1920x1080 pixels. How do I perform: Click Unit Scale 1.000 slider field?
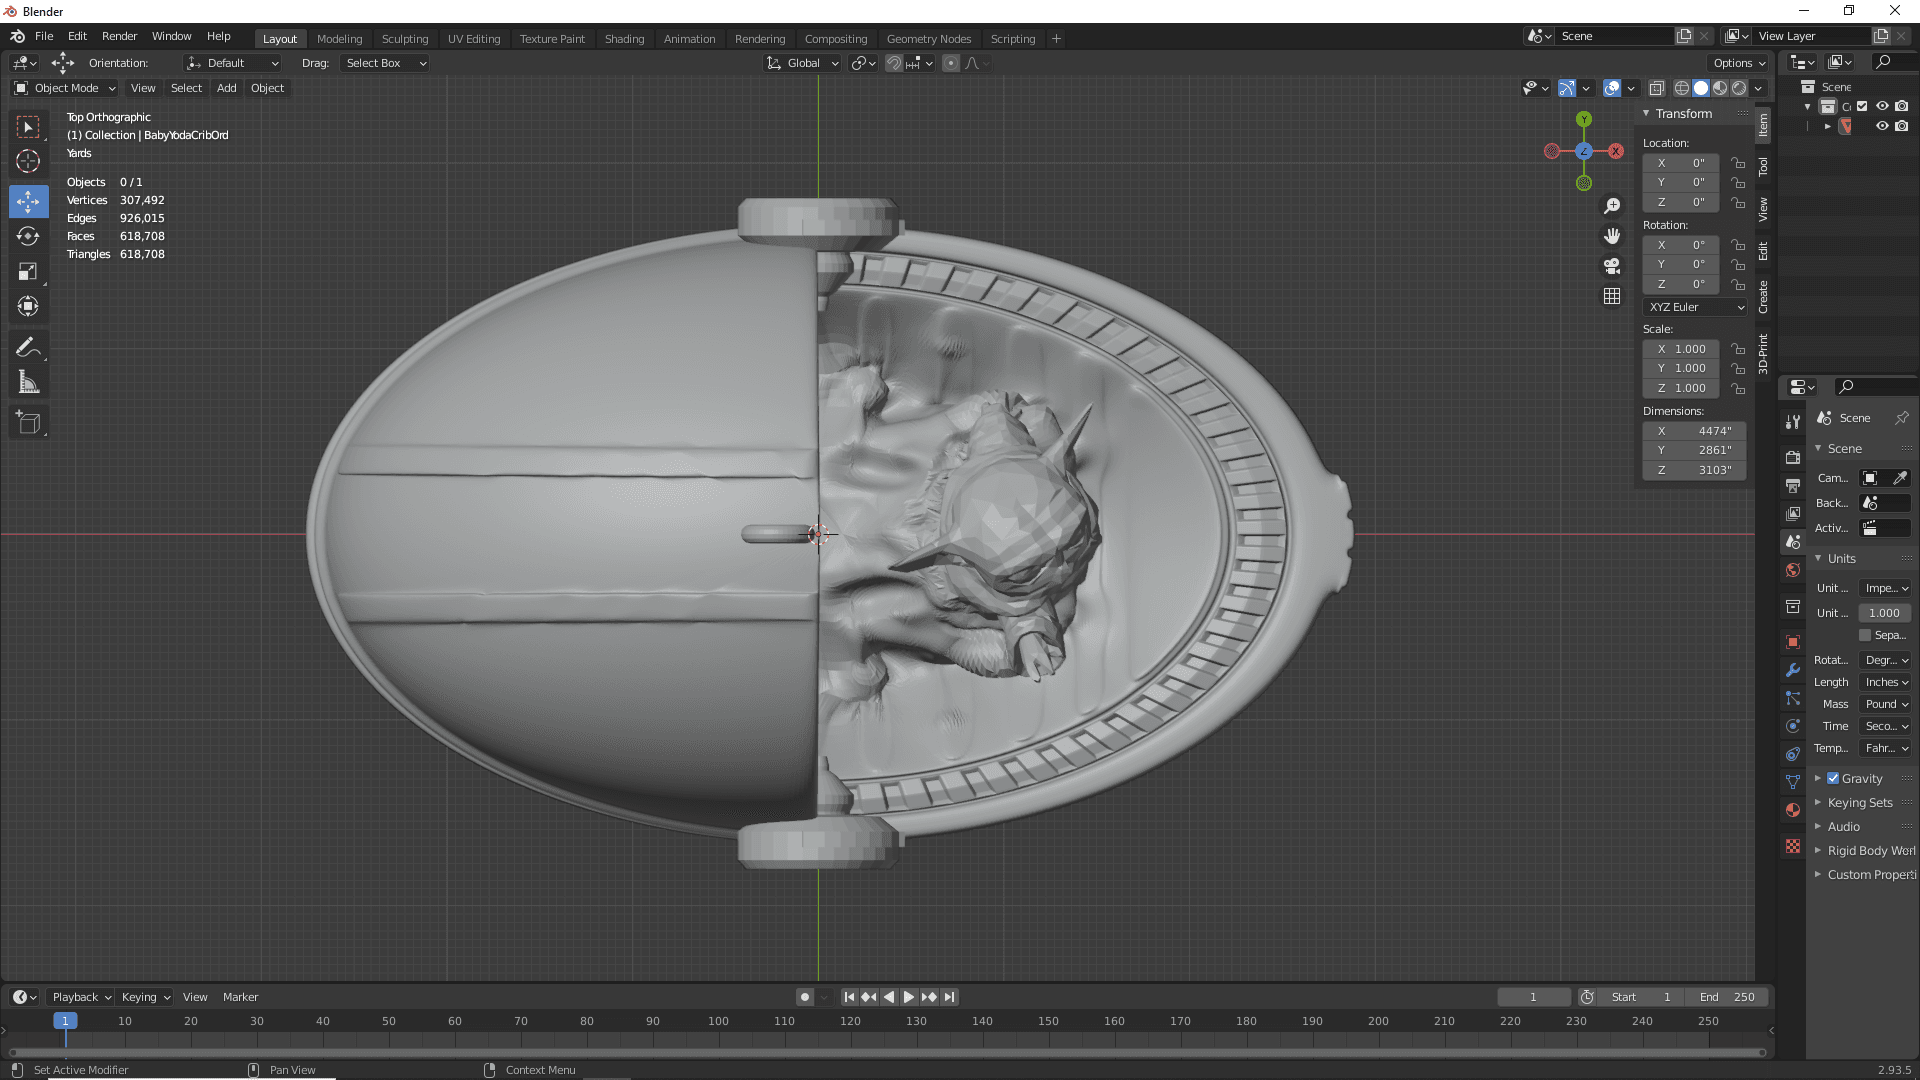1885,613
